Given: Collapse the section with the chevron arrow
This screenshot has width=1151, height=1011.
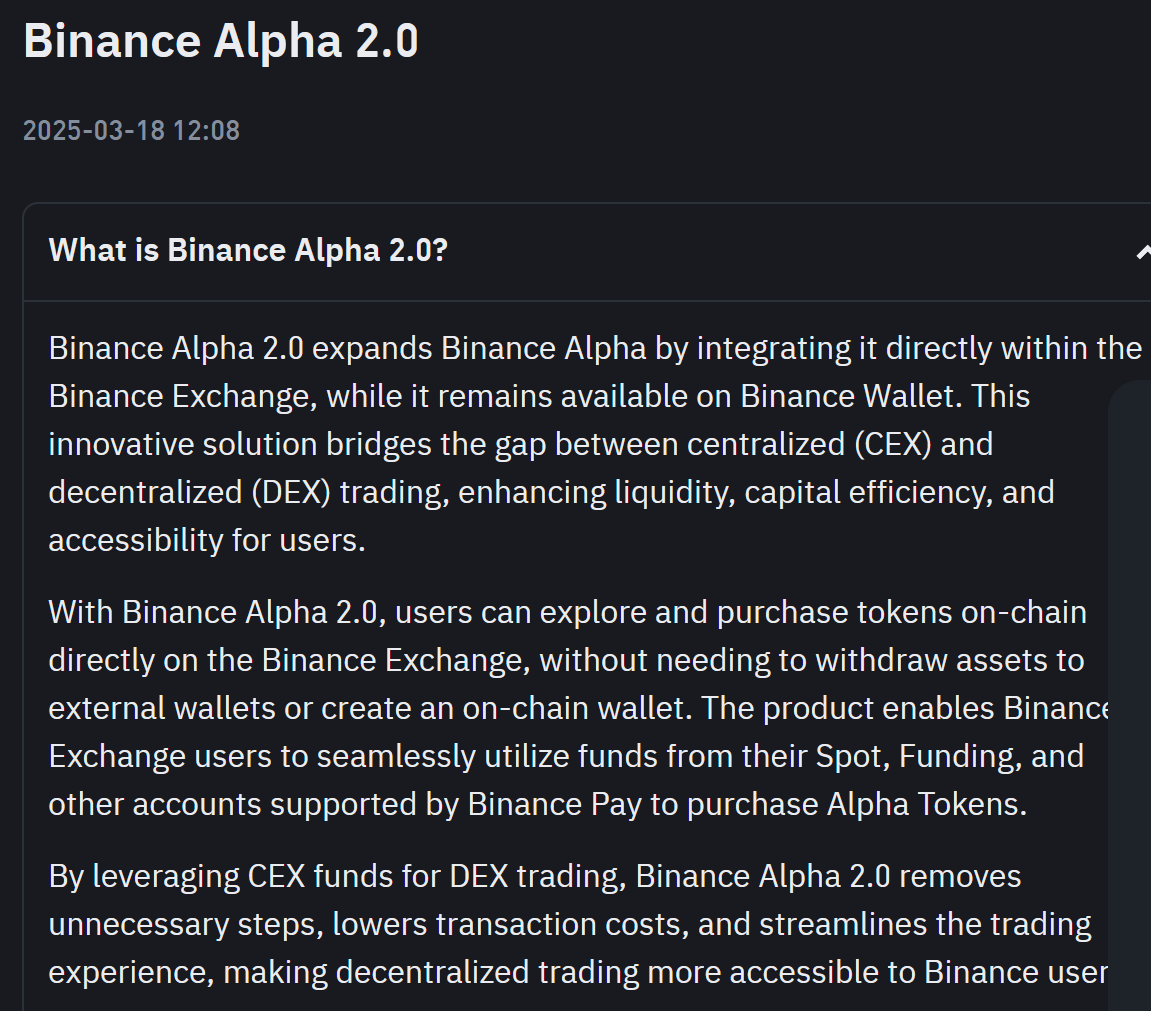Looking at the screenshot, I should 1143,252.
